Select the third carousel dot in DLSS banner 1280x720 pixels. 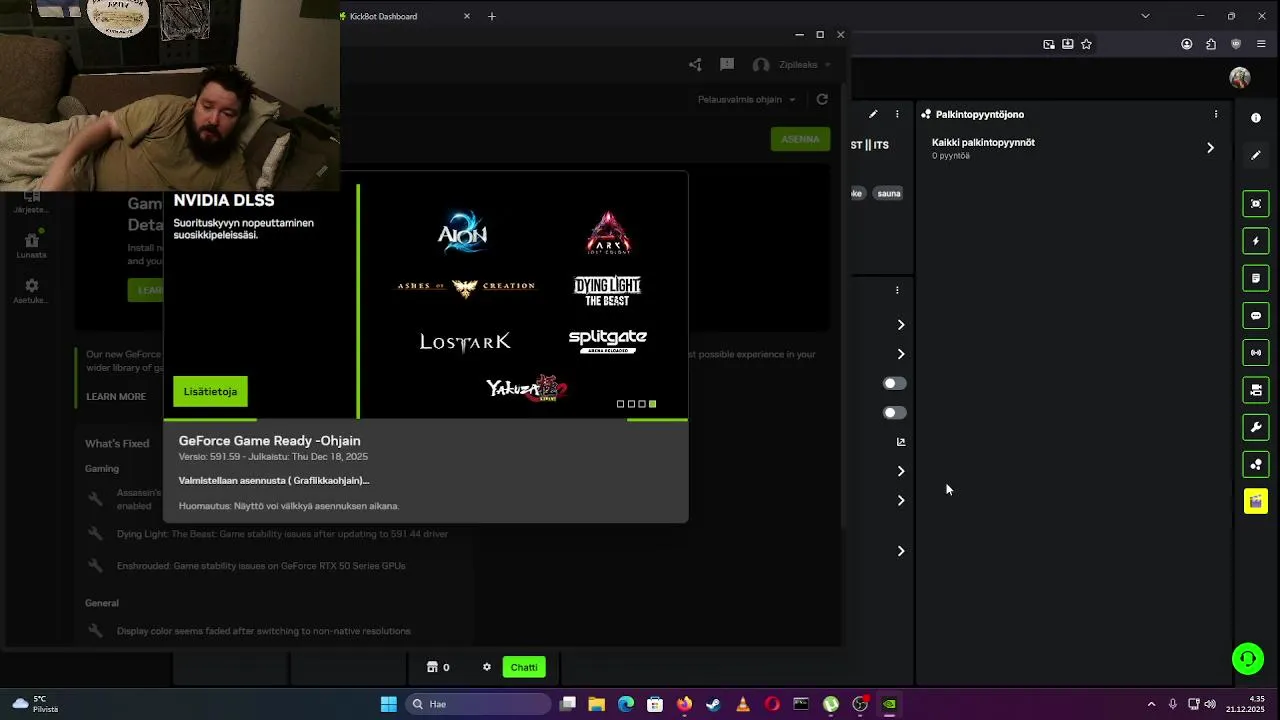[642, 404]
